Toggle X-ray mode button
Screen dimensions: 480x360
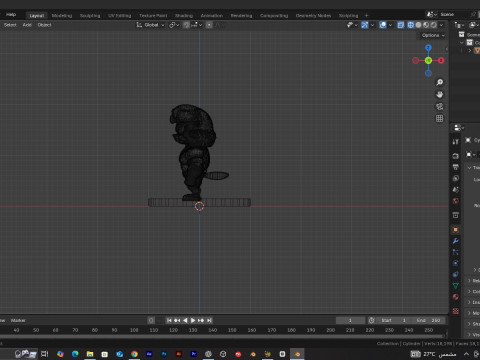click(401, 25)
